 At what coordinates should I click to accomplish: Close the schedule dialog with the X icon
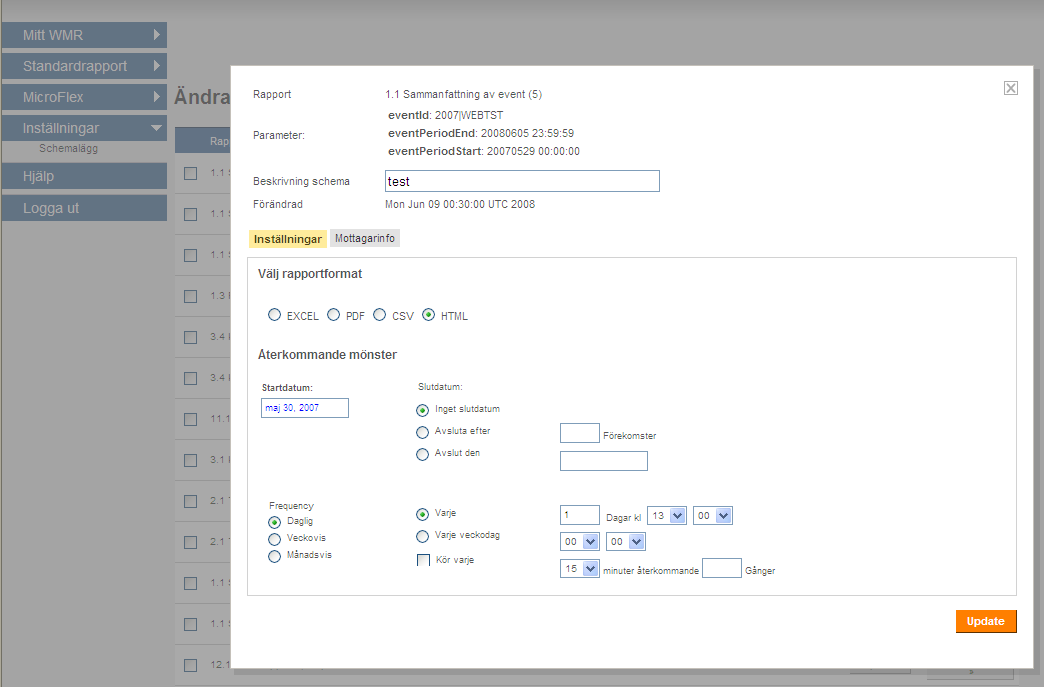coord(1010,88)
